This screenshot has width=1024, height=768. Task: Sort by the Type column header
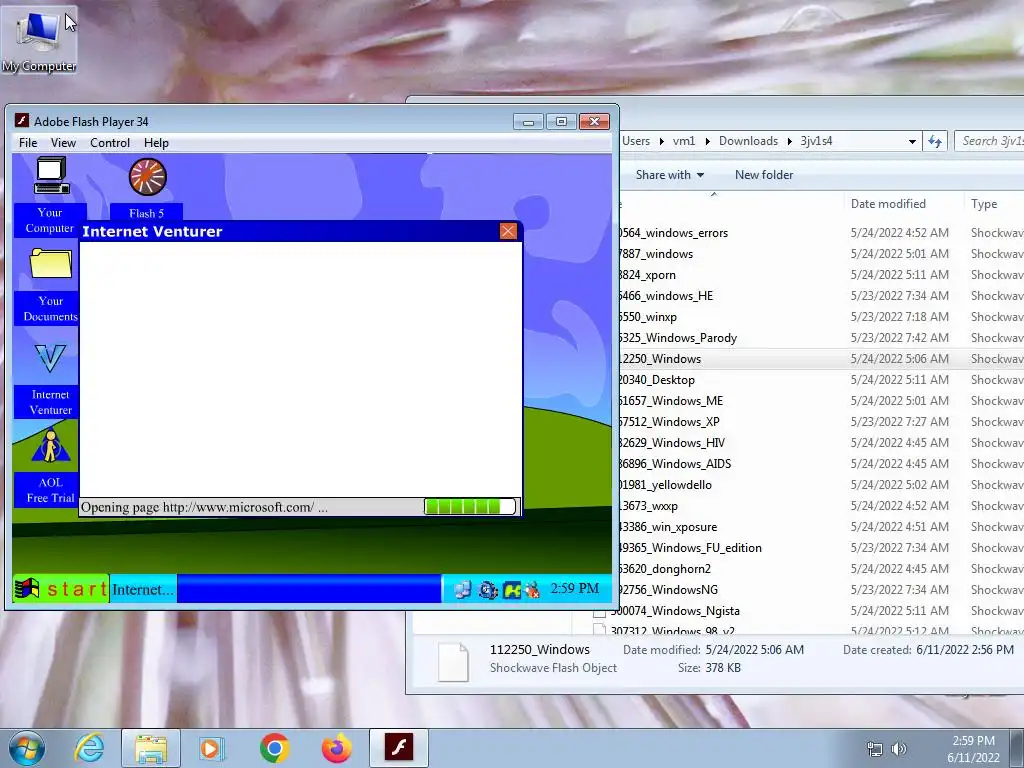pos(984,204)
